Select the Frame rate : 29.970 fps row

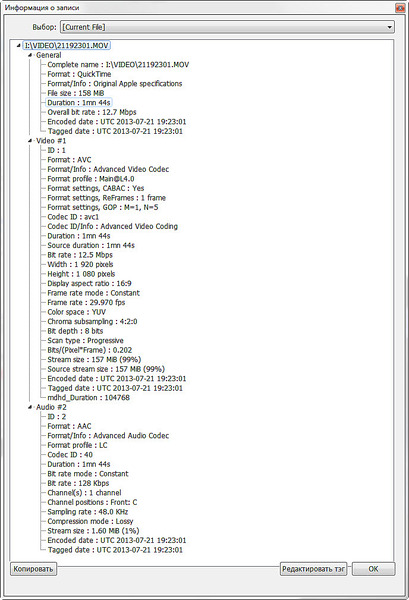86,302
